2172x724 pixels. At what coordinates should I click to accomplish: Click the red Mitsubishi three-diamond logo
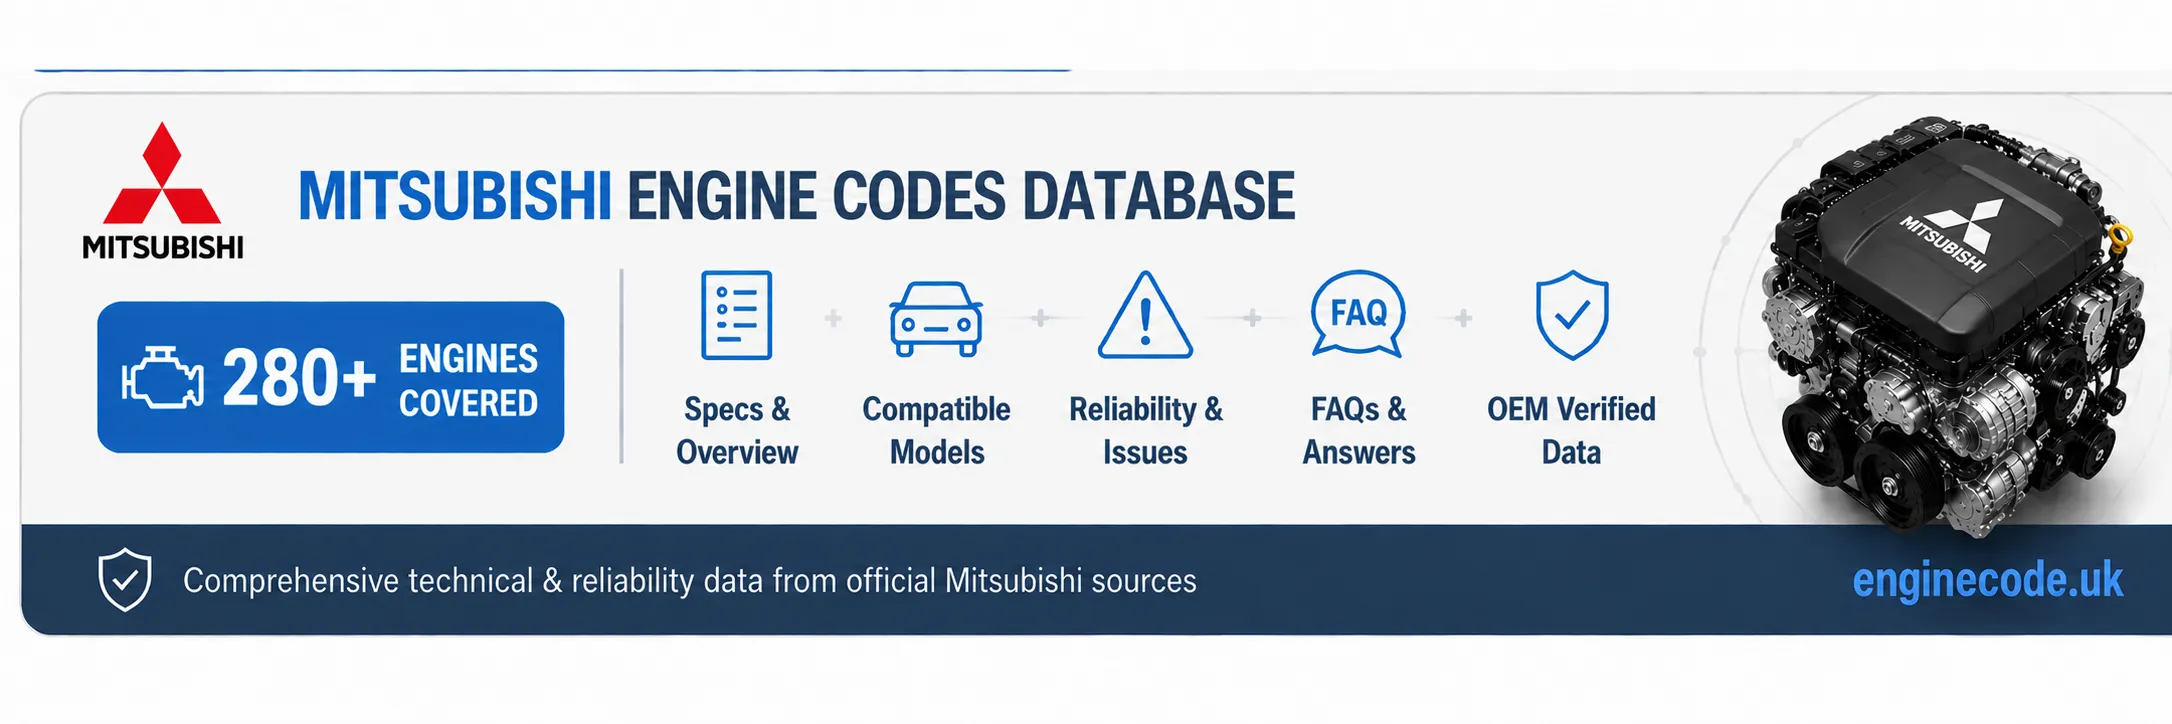pyautogui.click(x=162, y=174)
